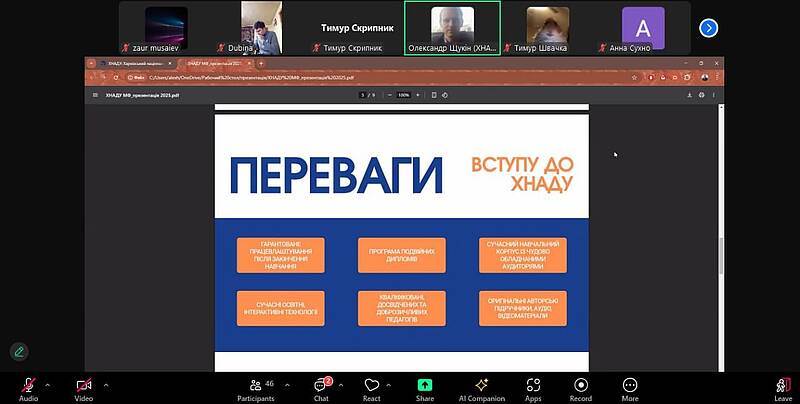Toggle the PDF viewer sidebar menu

pyautogui.click(x=95, y=95)
